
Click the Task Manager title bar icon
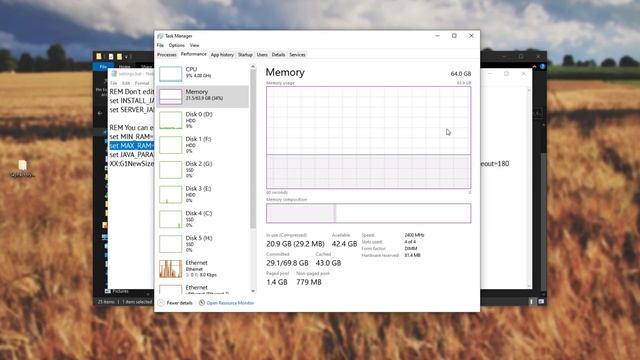160,36
